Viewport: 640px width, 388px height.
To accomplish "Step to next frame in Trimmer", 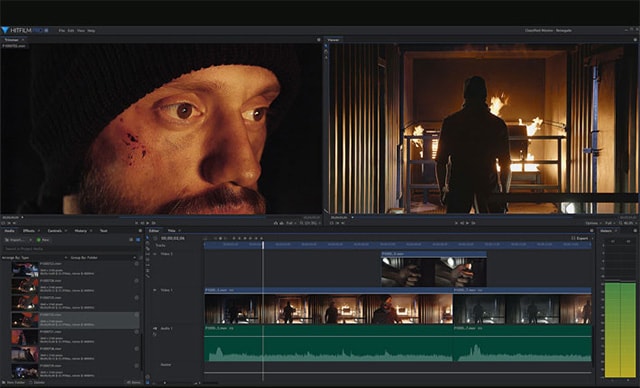I will click(153, 223).
